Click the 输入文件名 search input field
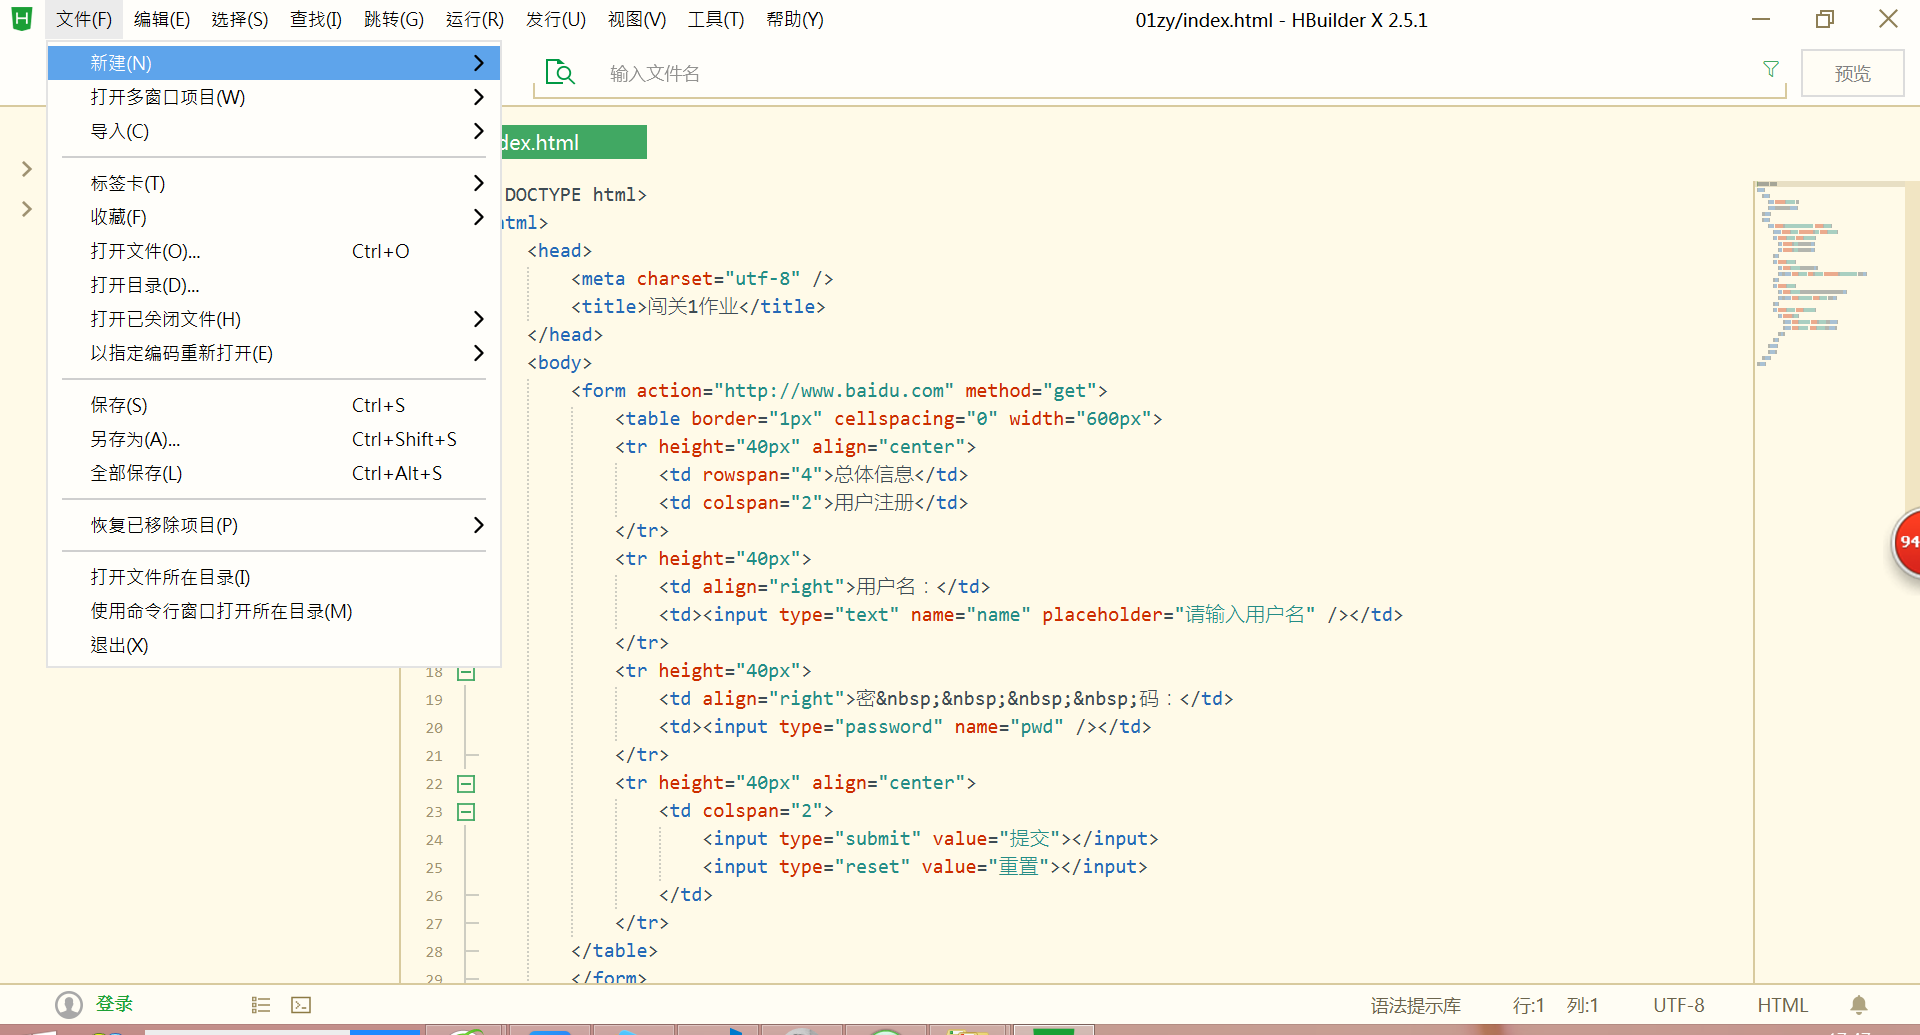The height and width of the screenshot is (1035, 1920). click(x=900, y=72)
